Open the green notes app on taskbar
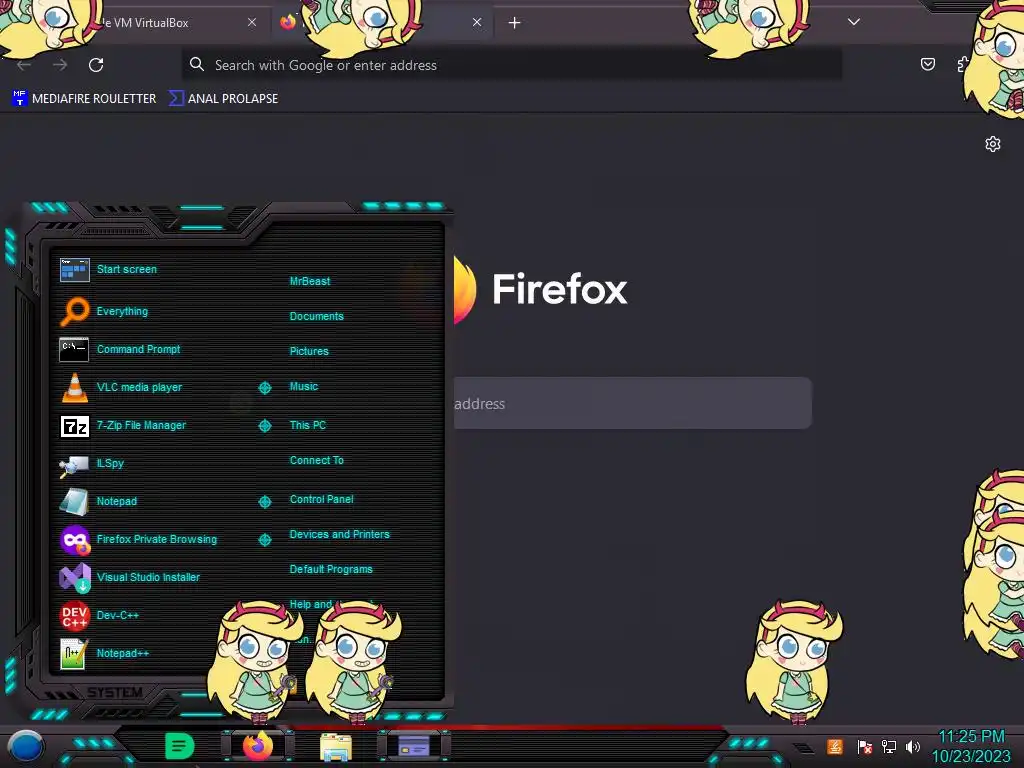Image resolution: width=1024 pixels, height=768 pixels. coord(180,746)
